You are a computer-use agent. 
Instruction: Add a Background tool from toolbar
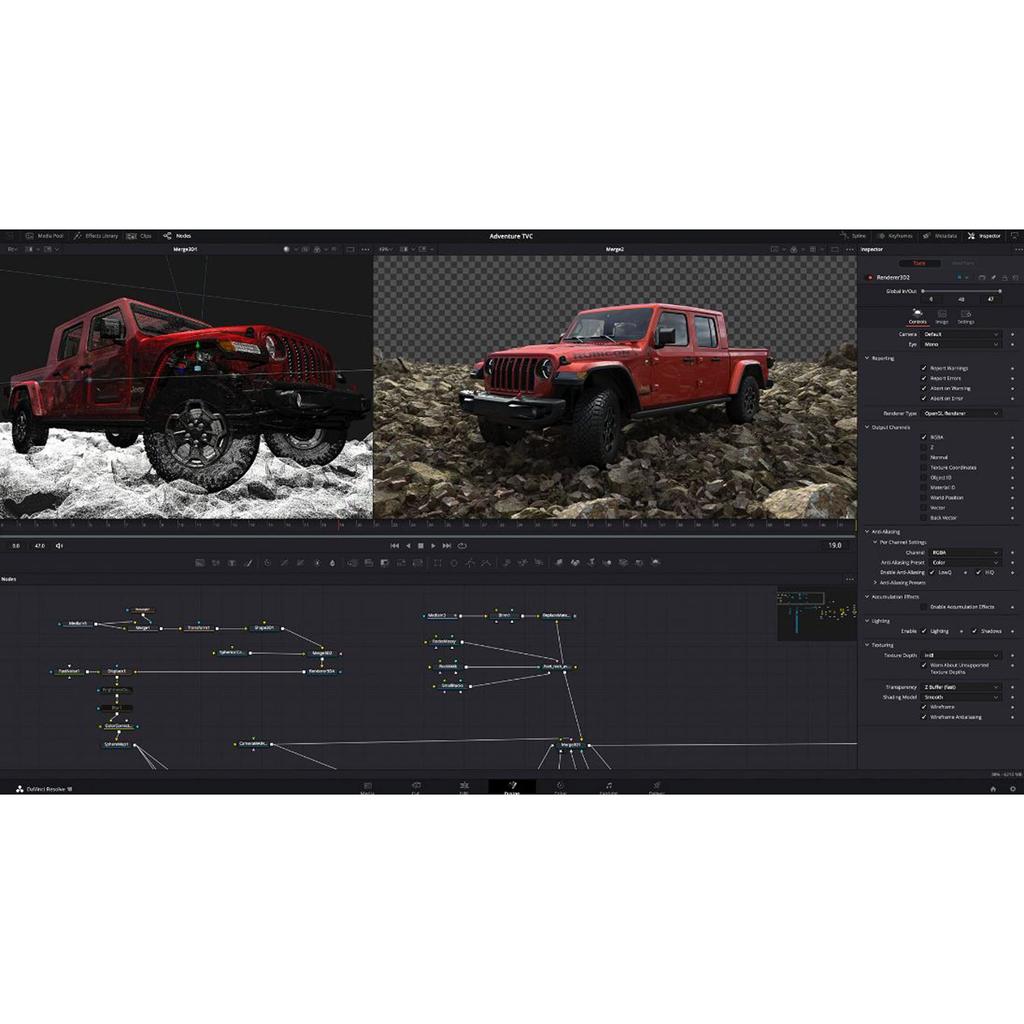[200, 562]
